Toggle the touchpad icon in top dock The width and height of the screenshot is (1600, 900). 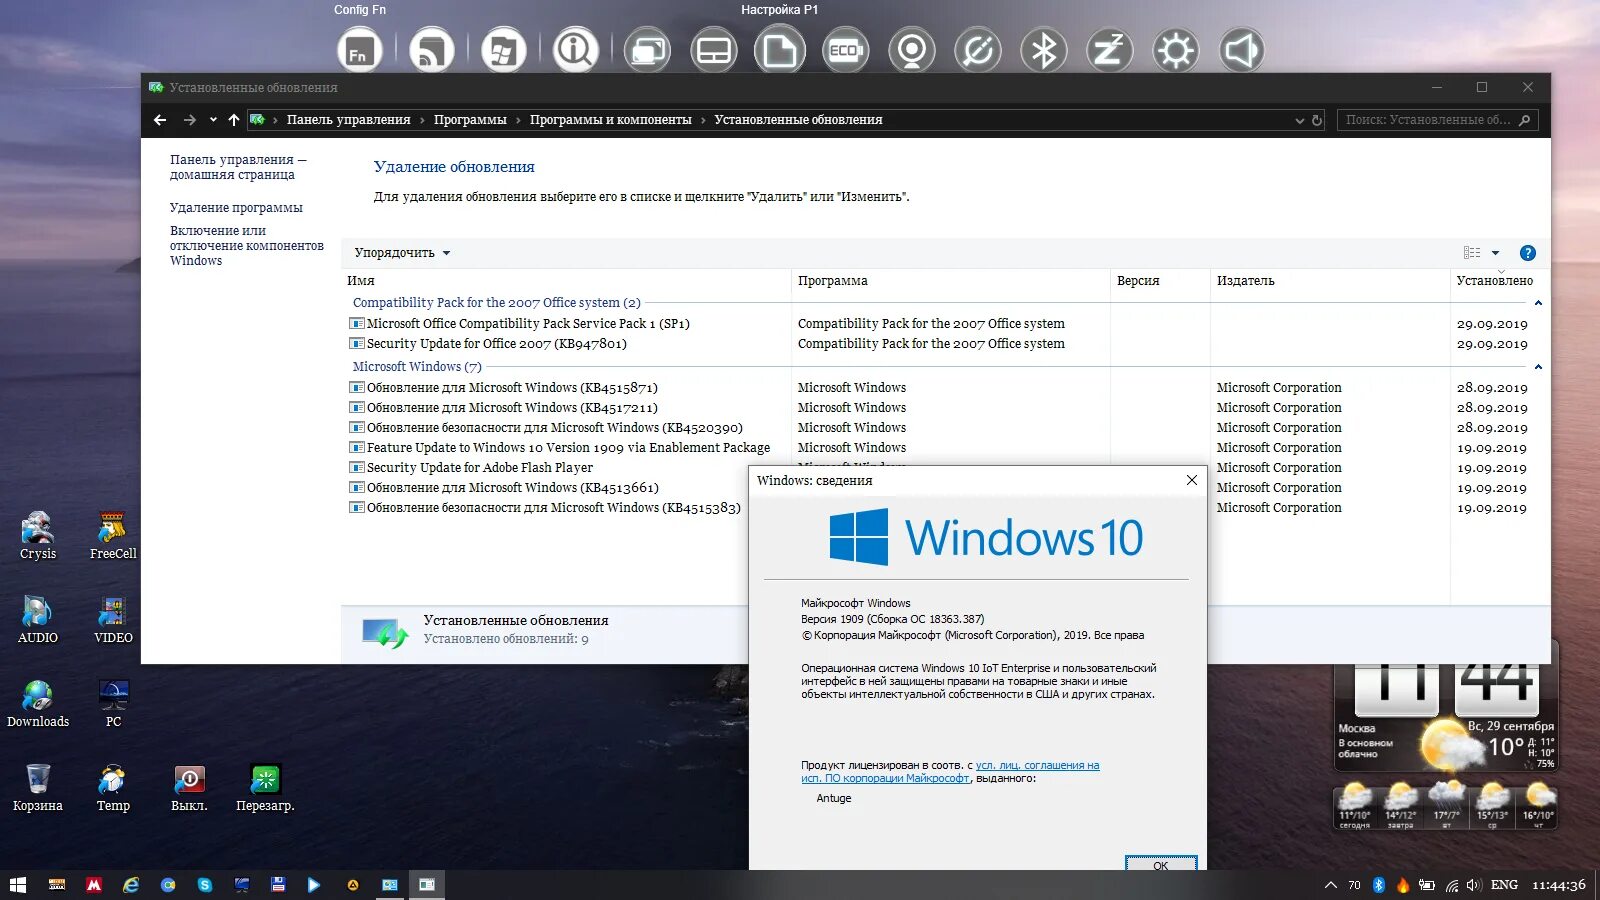pyautogui.click(x=714, y=50)
